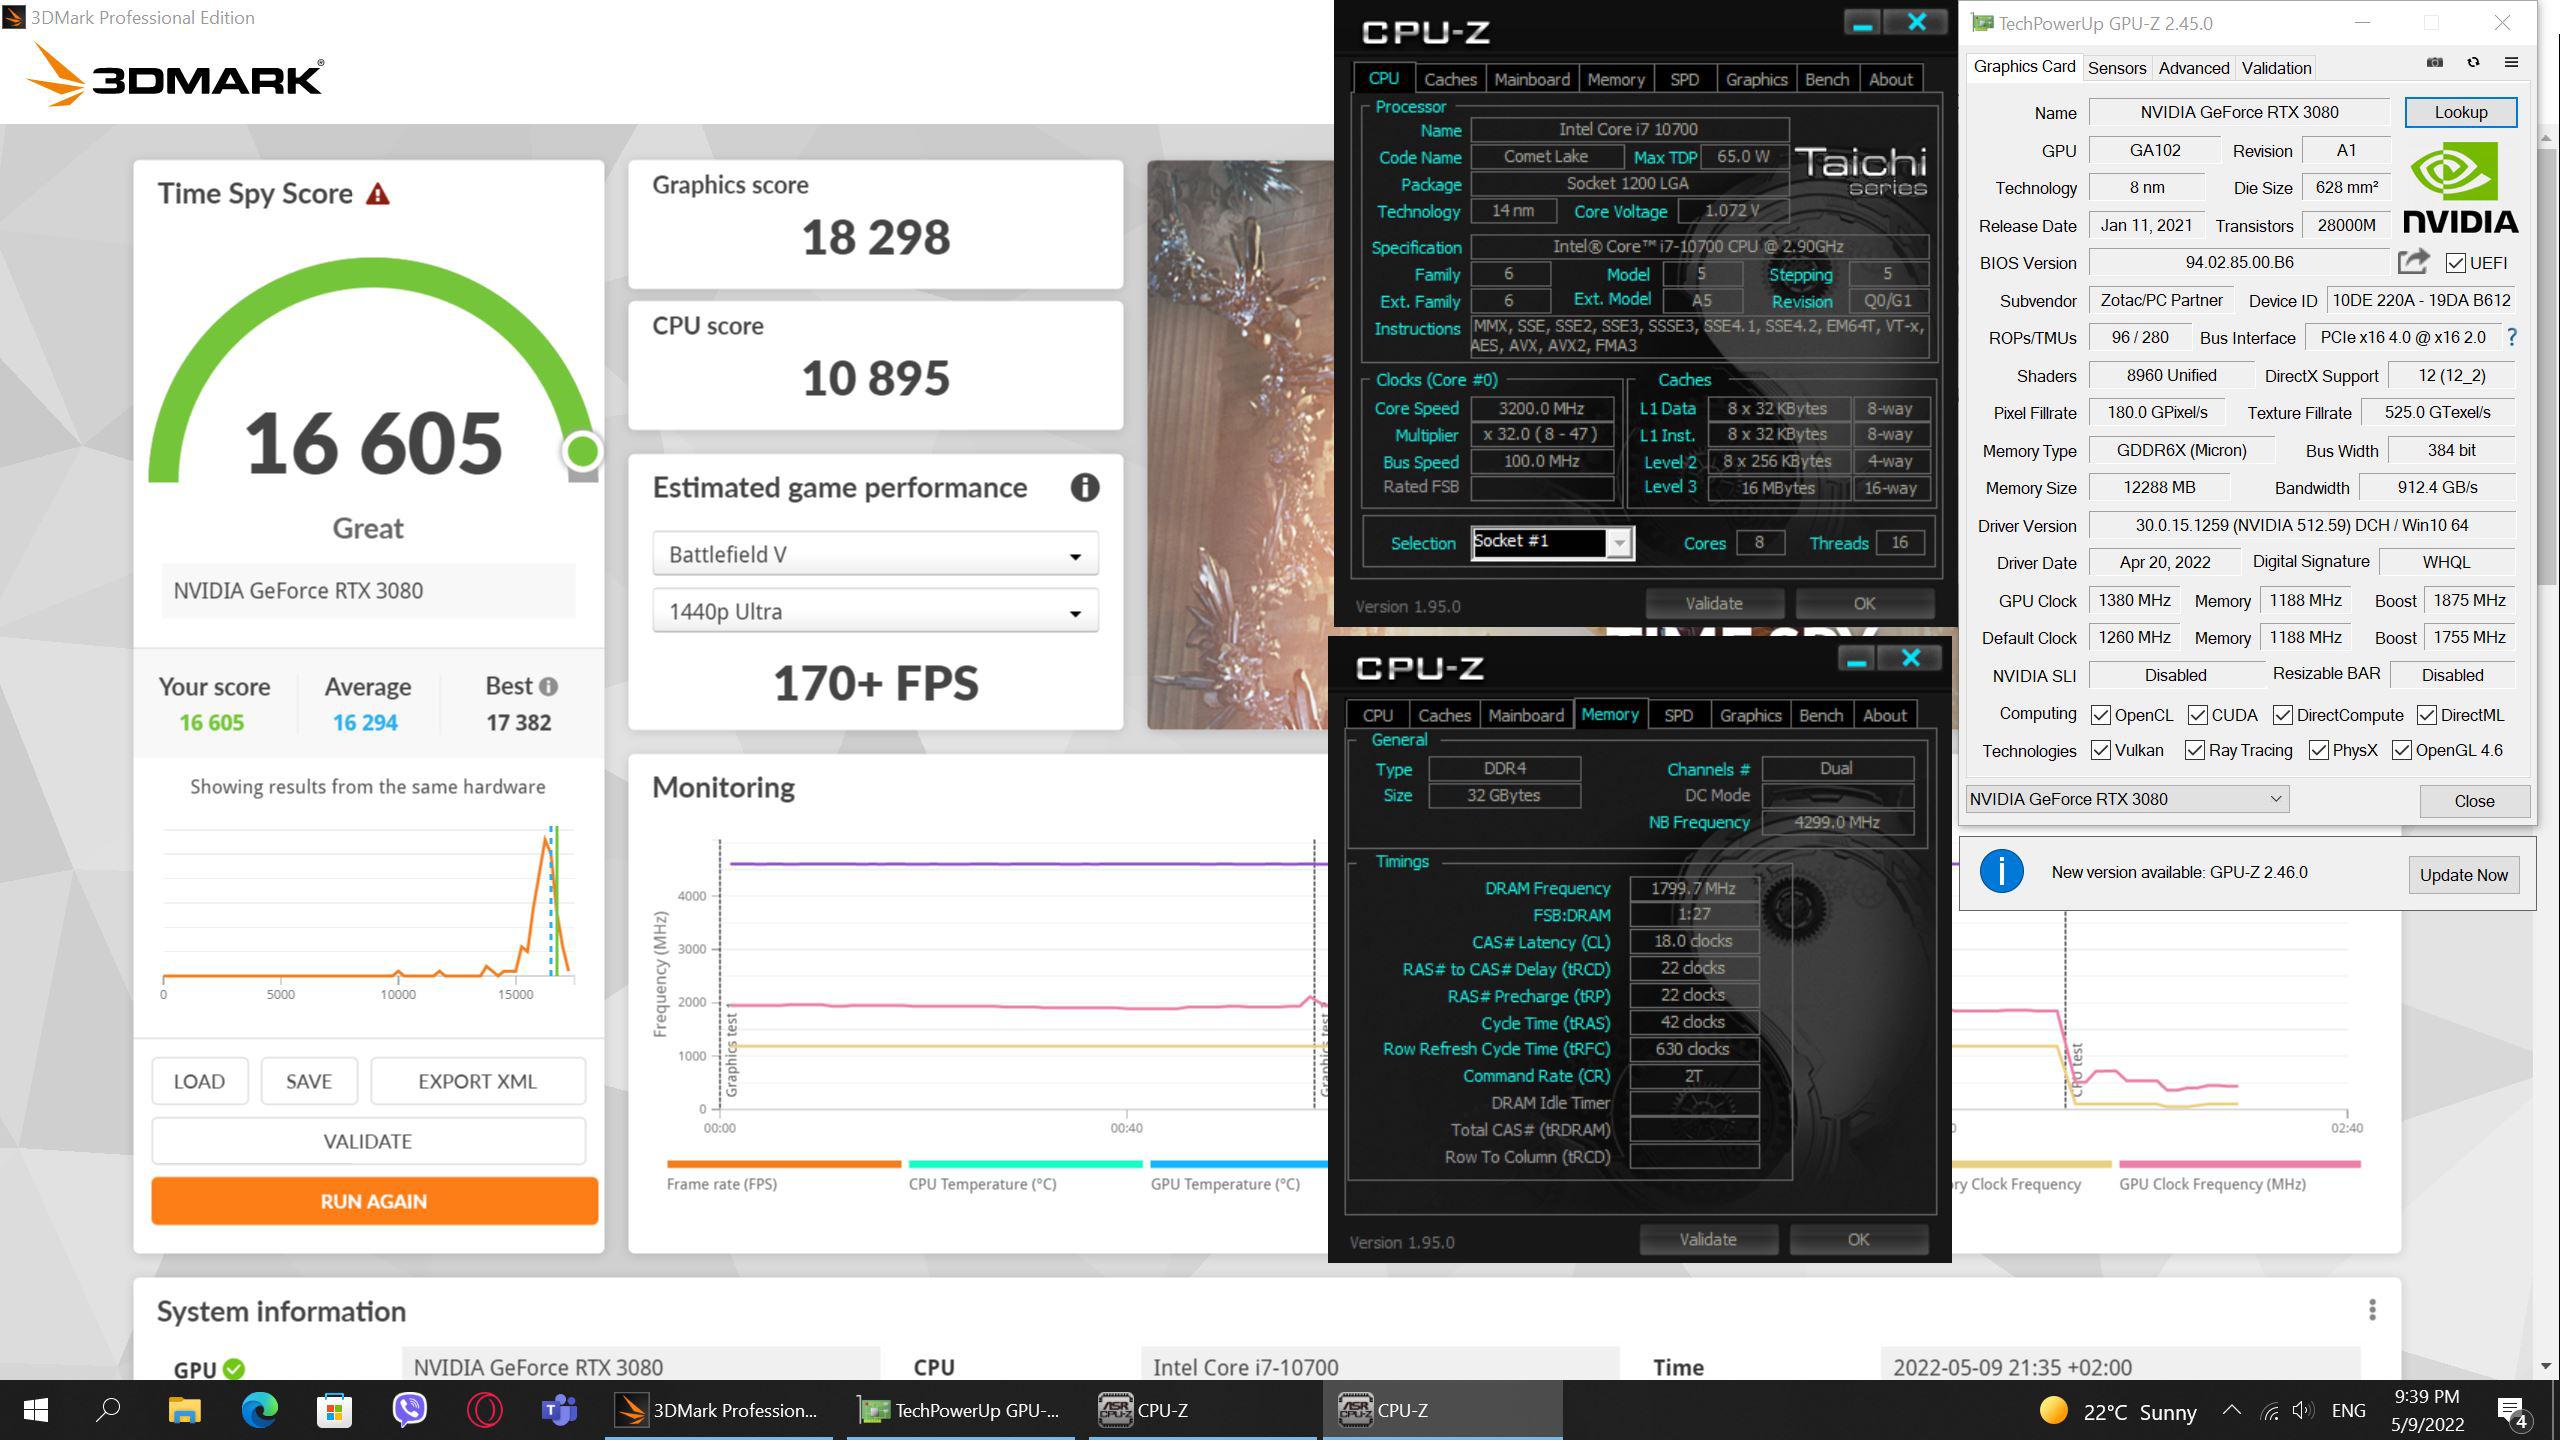Screen dimensions: 2560x1440
Task: Expand the Battlefield V game dropdown
Action: point(875,554)
